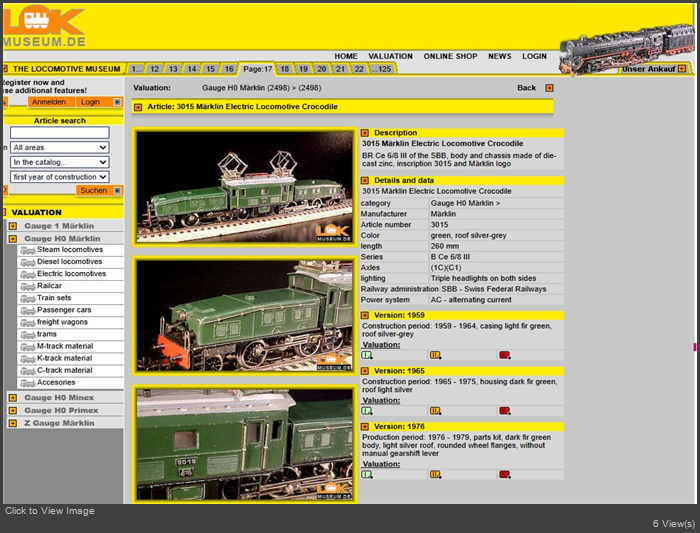This screenshot has width=700, height=533.
Task: Expand the Gauge H0 Primex category
Action: tap(13, 411)
